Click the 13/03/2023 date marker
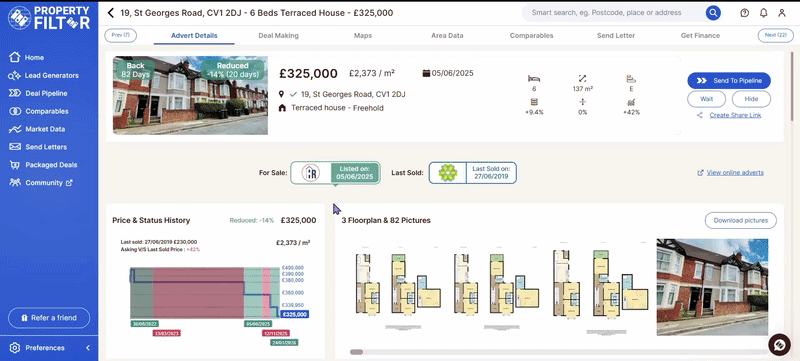 pyautogui.click(x=167, y=333)
